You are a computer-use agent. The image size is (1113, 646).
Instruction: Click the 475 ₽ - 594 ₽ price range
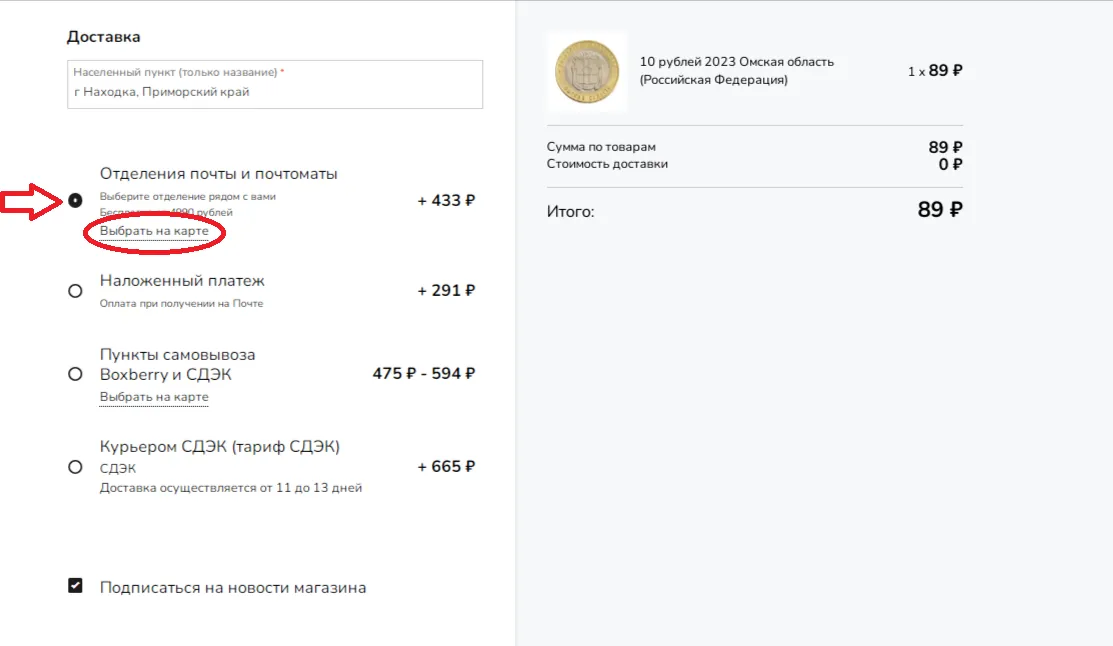pyautogui.click(x=424, y=373)
